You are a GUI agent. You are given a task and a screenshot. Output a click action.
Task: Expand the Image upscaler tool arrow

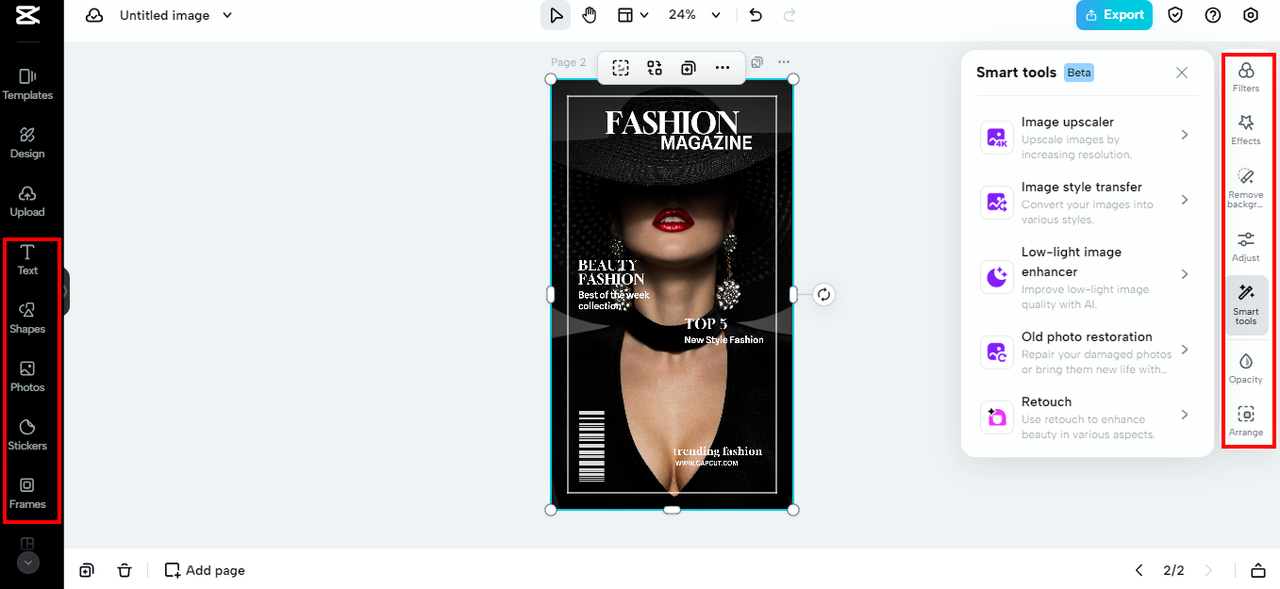[1184, 134]
